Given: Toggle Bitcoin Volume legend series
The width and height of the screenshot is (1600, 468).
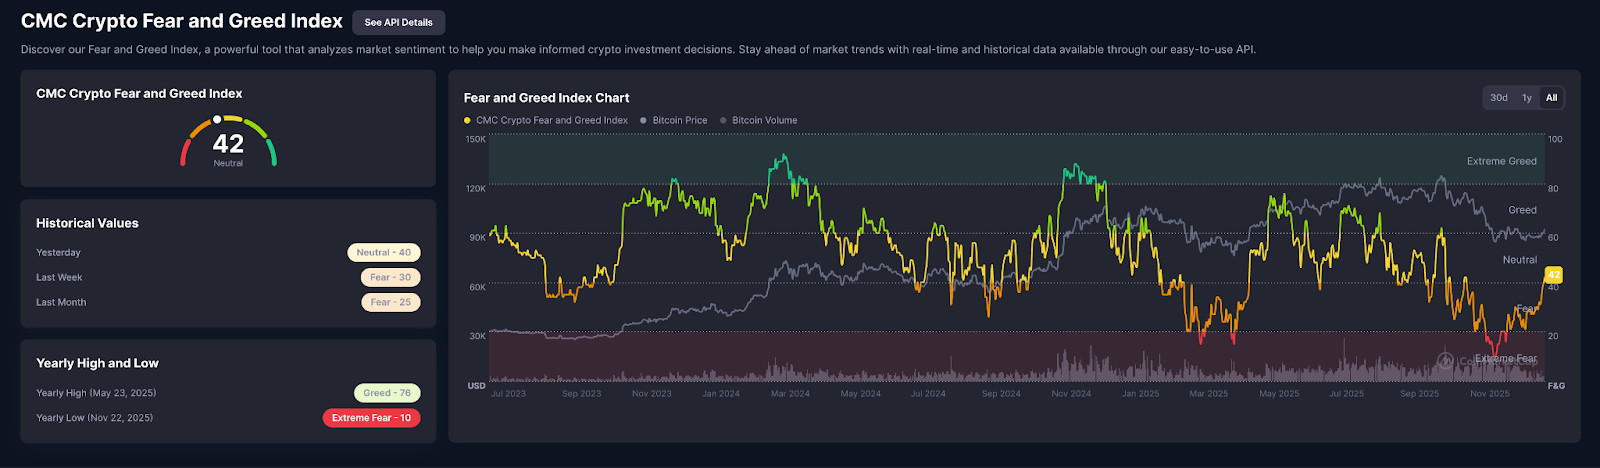Looking at the screenshot, I should [x=764, y=121].
